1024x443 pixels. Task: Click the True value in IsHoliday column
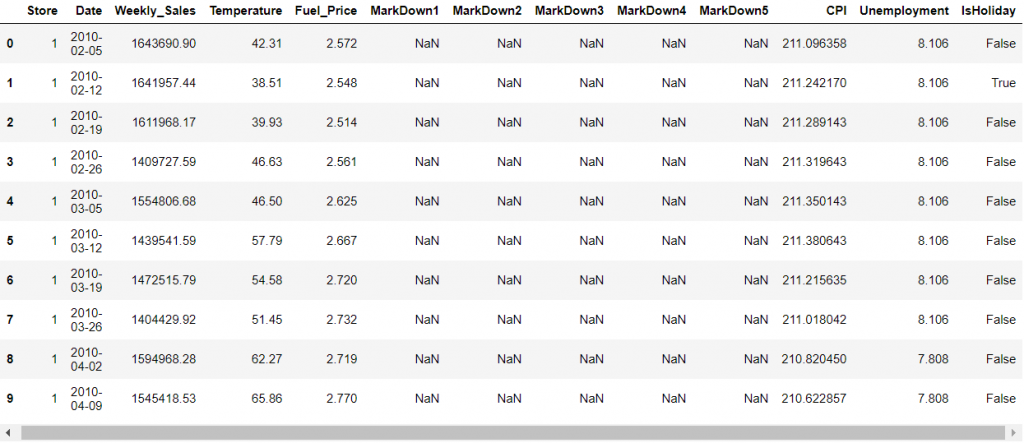click(1003, 83)
